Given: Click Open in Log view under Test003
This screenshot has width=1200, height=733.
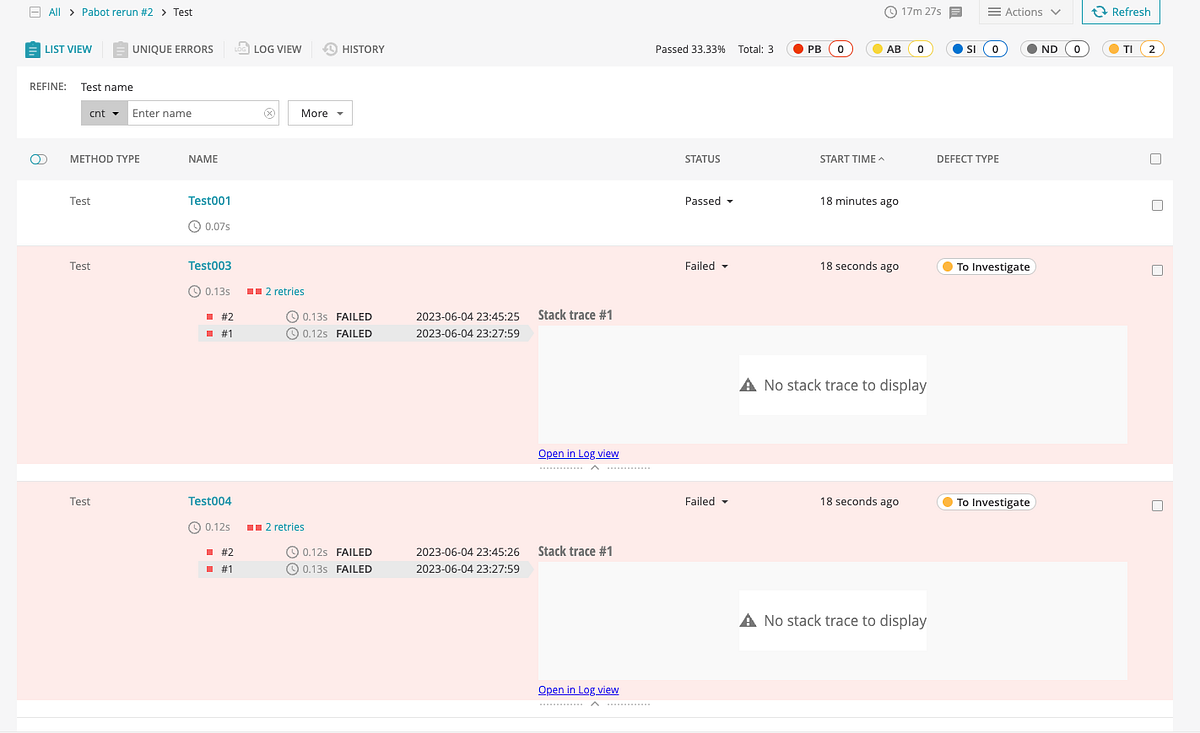Looking at the screenshot, I should point(578,453).
